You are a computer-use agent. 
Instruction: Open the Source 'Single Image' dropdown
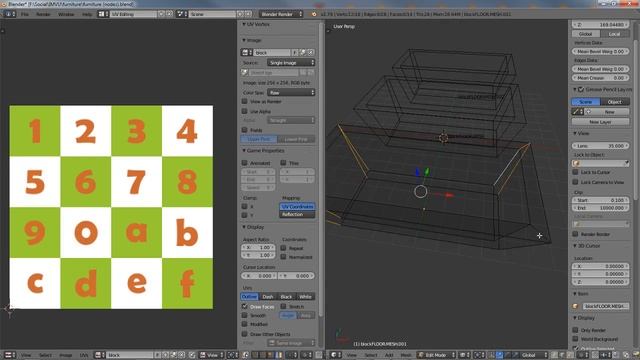291,63
